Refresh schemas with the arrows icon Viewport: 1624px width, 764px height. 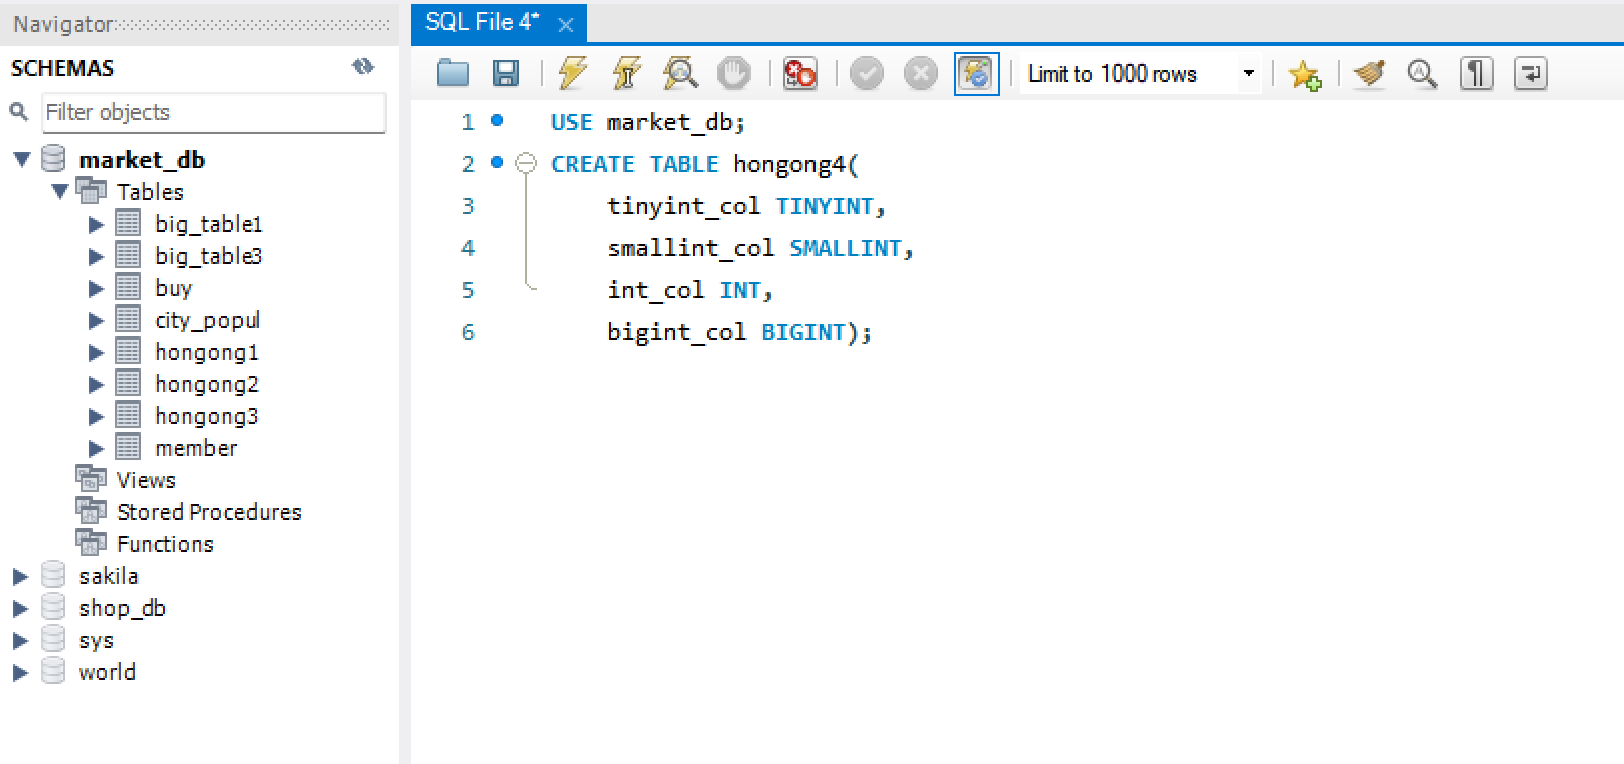pos(363,67)
